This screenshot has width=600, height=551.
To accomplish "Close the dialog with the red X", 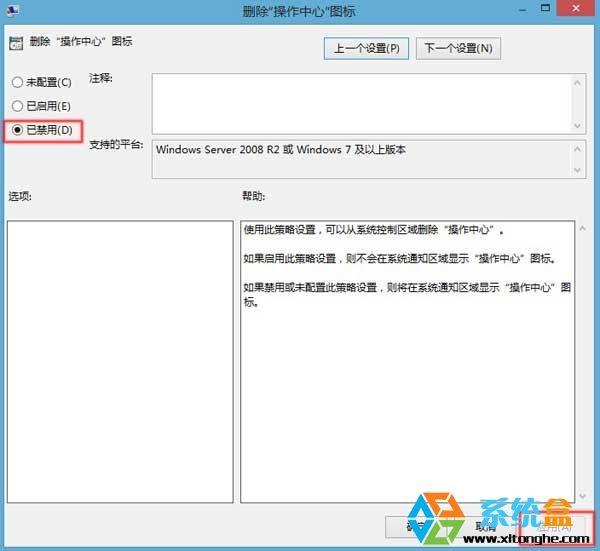I will [x=576, y=9].
